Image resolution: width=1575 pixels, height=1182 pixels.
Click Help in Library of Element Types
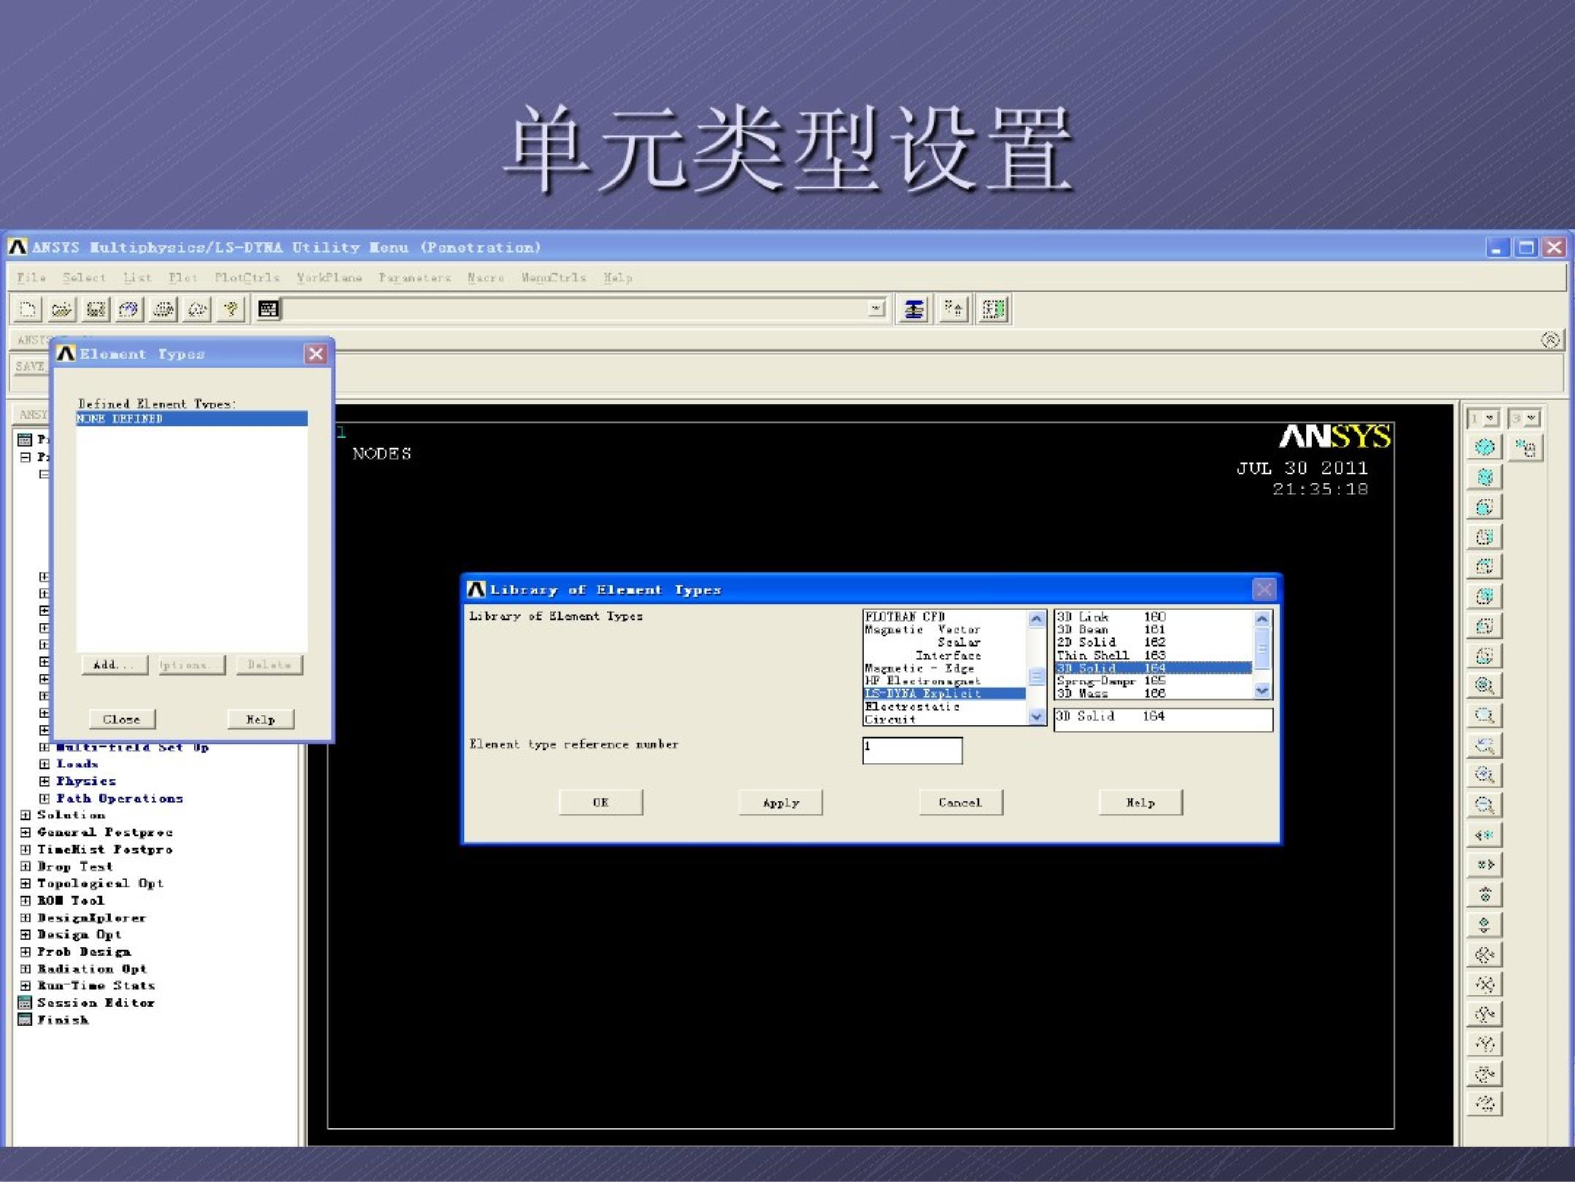(1140, 802)
